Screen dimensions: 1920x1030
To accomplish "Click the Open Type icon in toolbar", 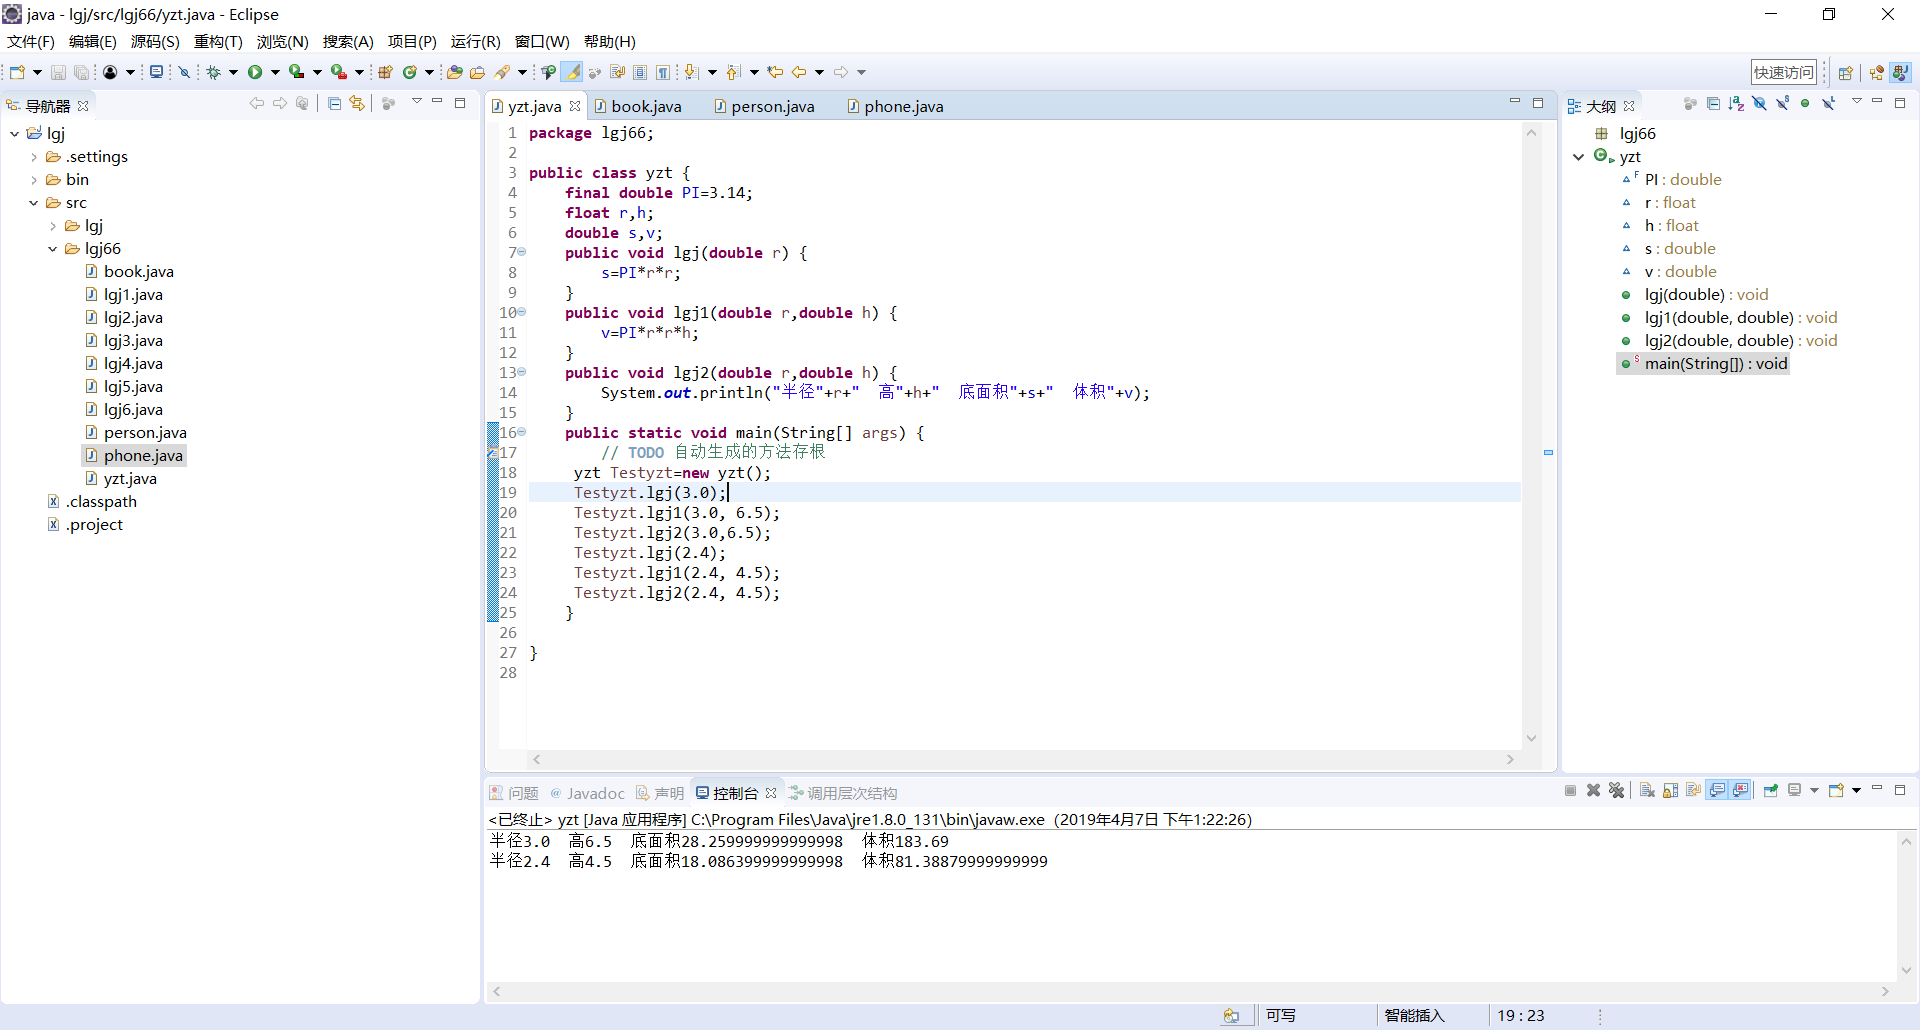I will pos(454,72).
